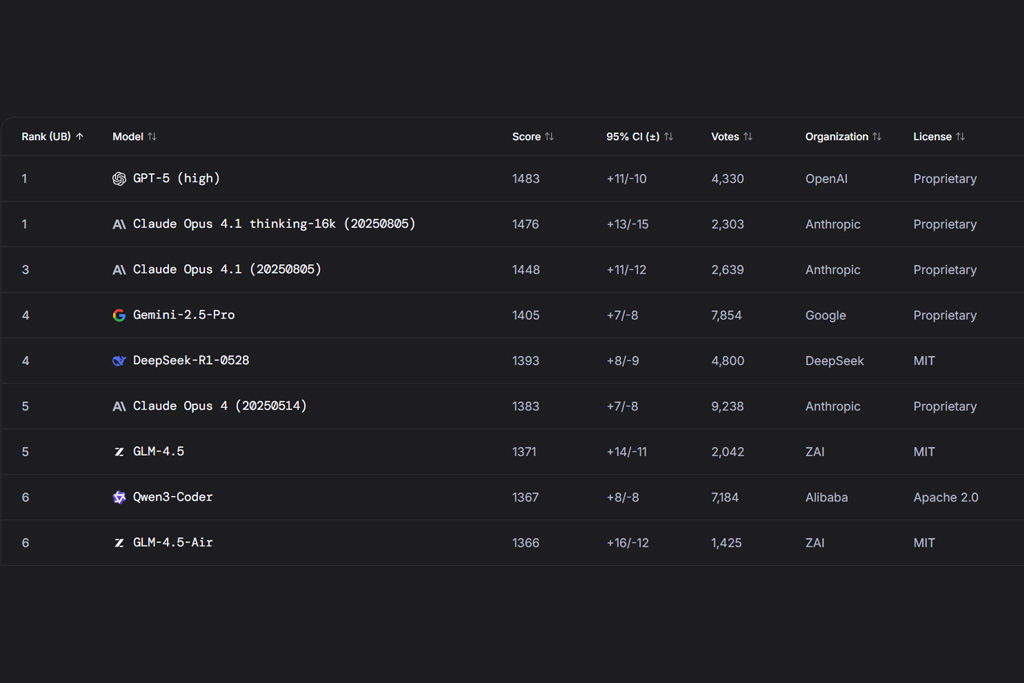Click the sort arrows icon beside Votes header

click(748, 136)
